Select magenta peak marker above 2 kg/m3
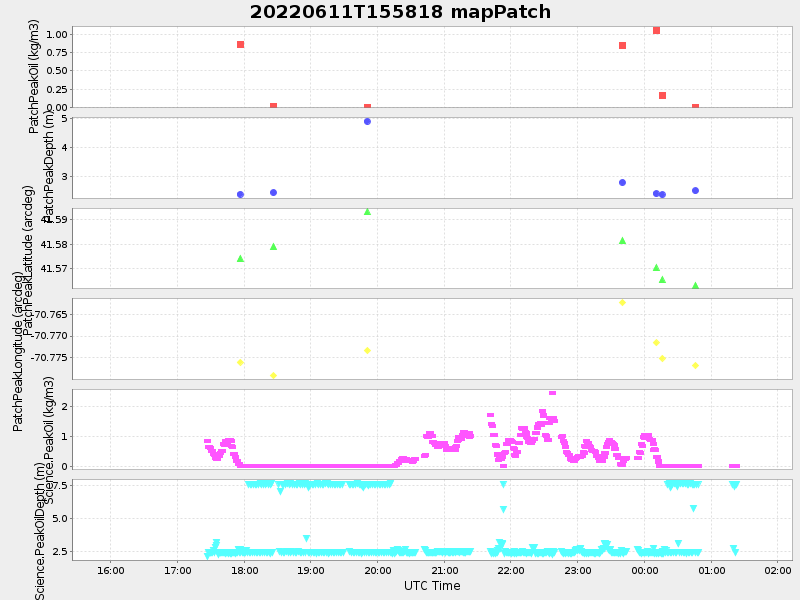This screenshot has height=600, width=800. click(552, 393)
